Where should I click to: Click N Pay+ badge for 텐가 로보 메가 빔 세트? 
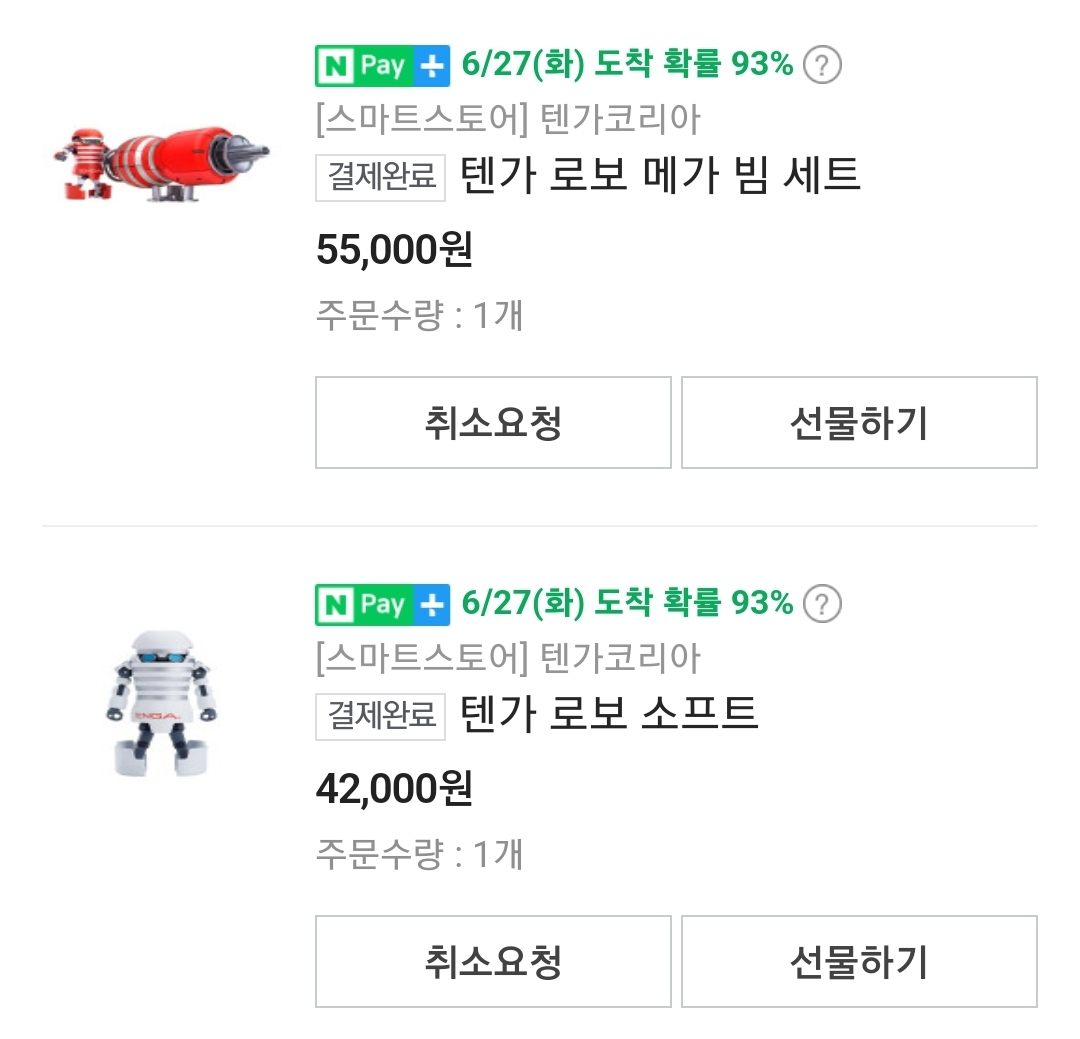(x=382, y=66)
